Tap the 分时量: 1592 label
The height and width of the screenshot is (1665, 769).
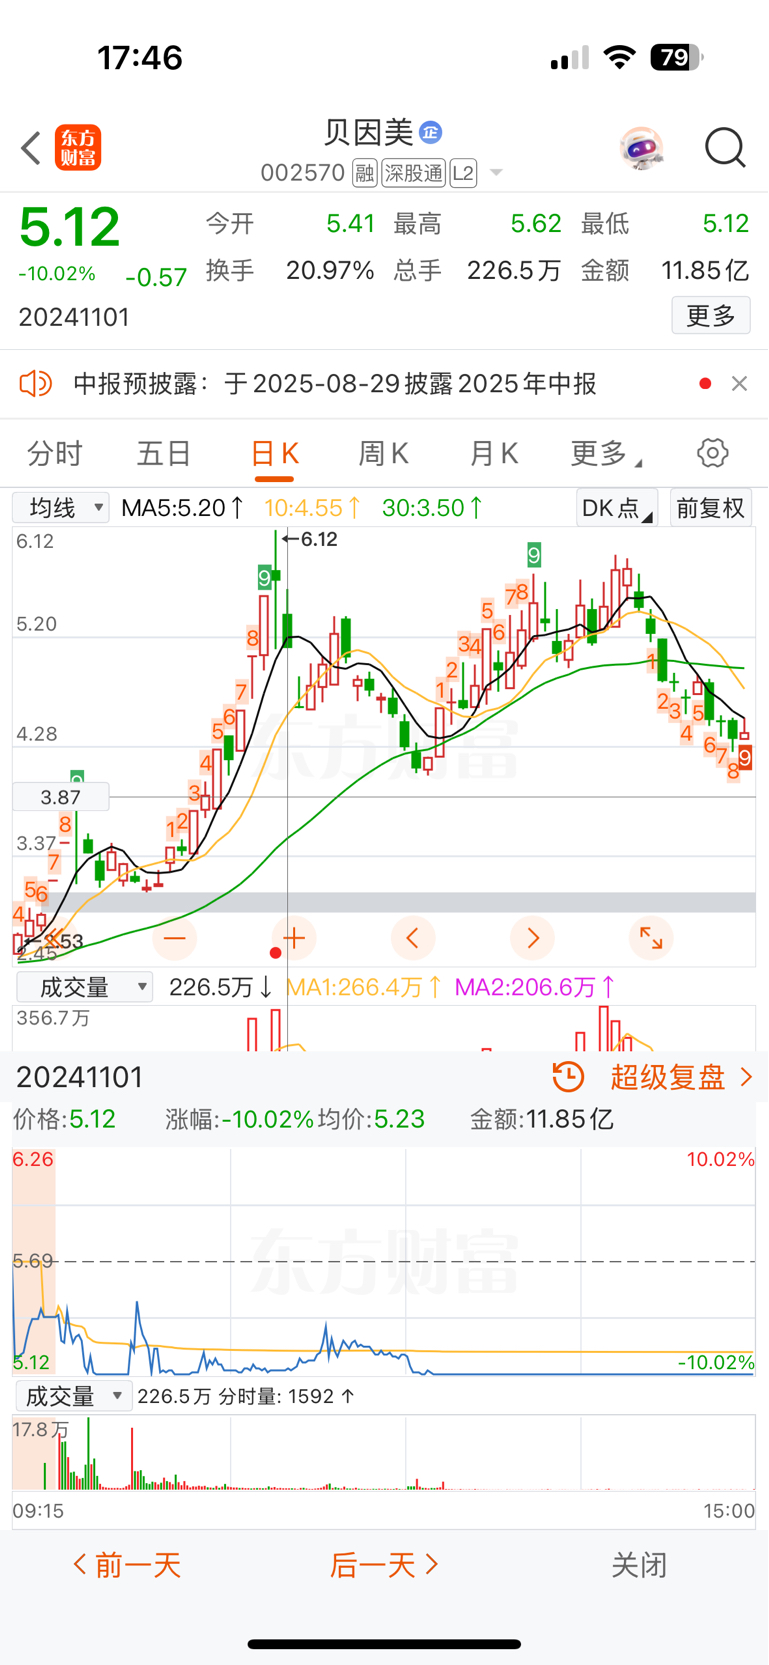[287, 1396]
